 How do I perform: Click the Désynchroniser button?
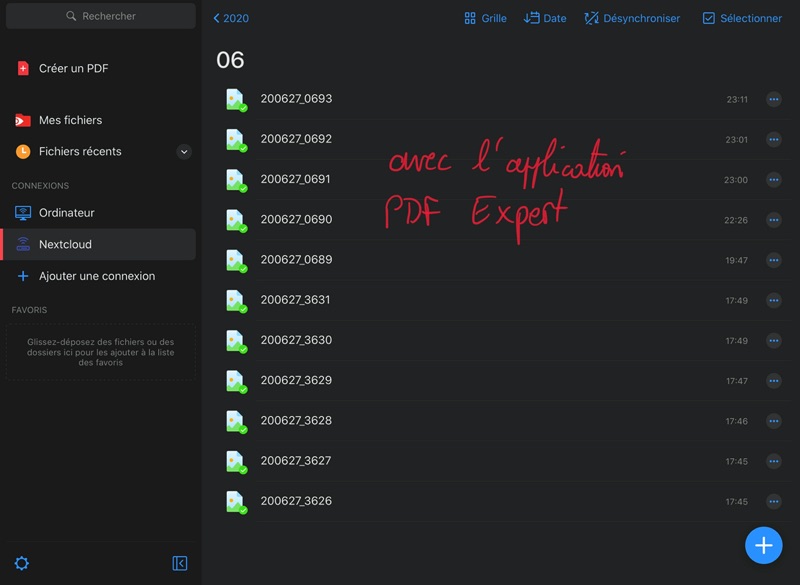(632, 18)
